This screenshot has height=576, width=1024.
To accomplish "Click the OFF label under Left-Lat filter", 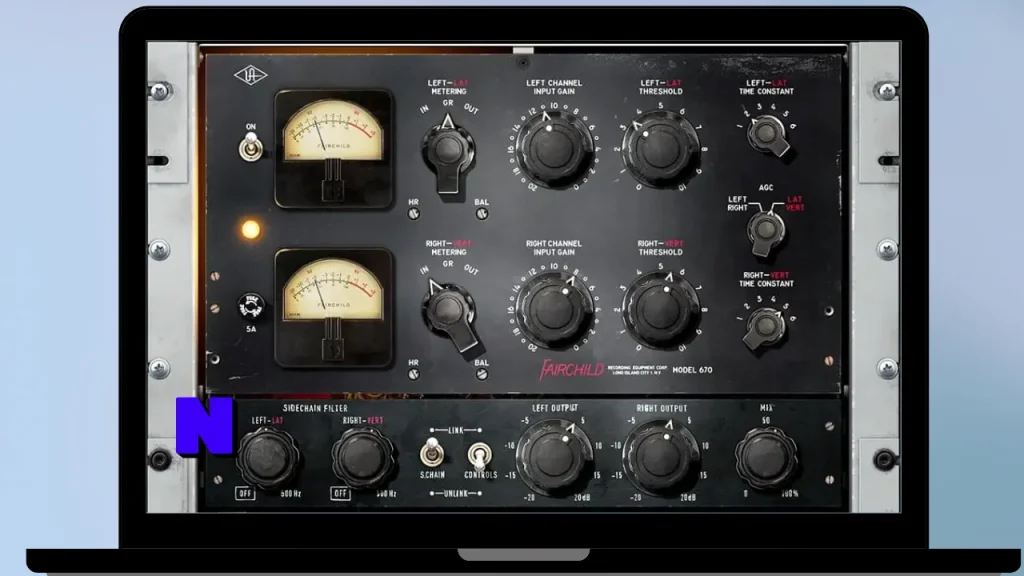I will pos(245,494).
